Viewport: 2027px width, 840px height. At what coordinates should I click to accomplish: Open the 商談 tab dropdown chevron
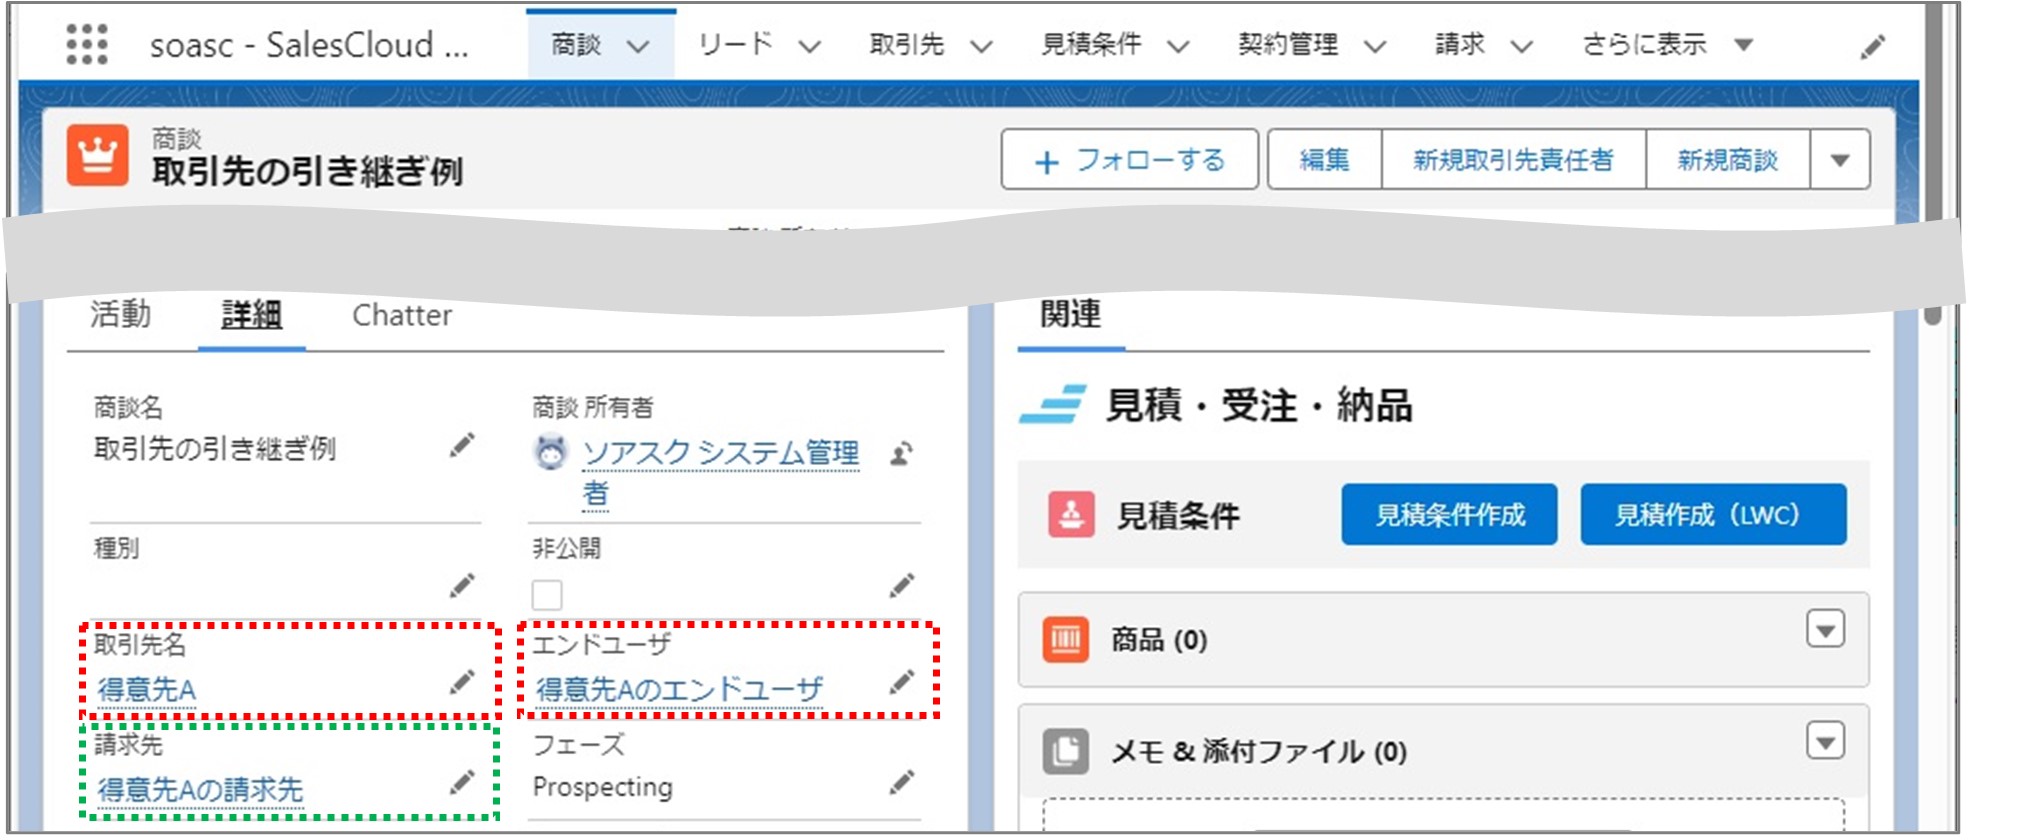638,46
